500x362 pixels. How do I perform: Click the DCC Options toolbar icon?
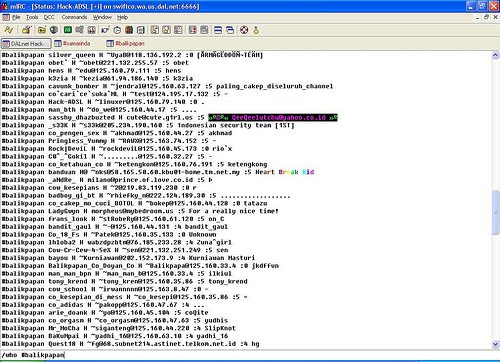pos(178,30)
